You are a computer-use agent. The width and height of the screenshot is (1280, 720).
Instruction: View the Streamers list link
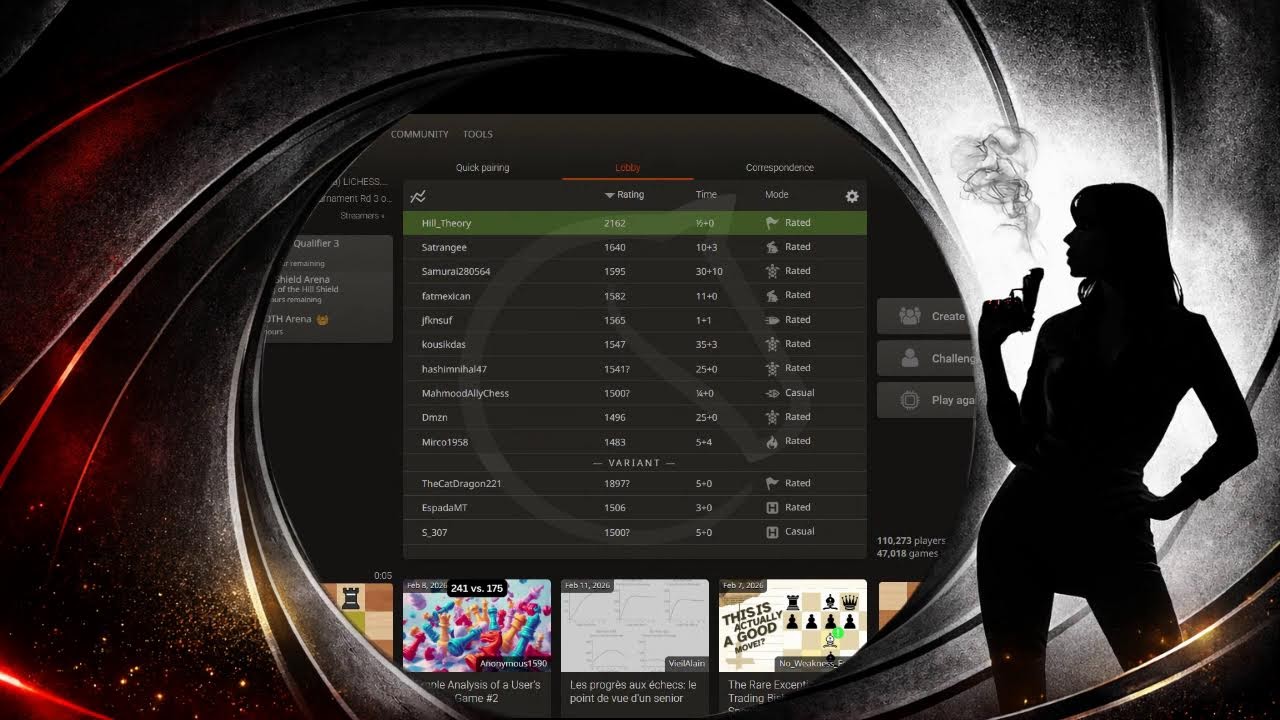(x=362, y=216)
